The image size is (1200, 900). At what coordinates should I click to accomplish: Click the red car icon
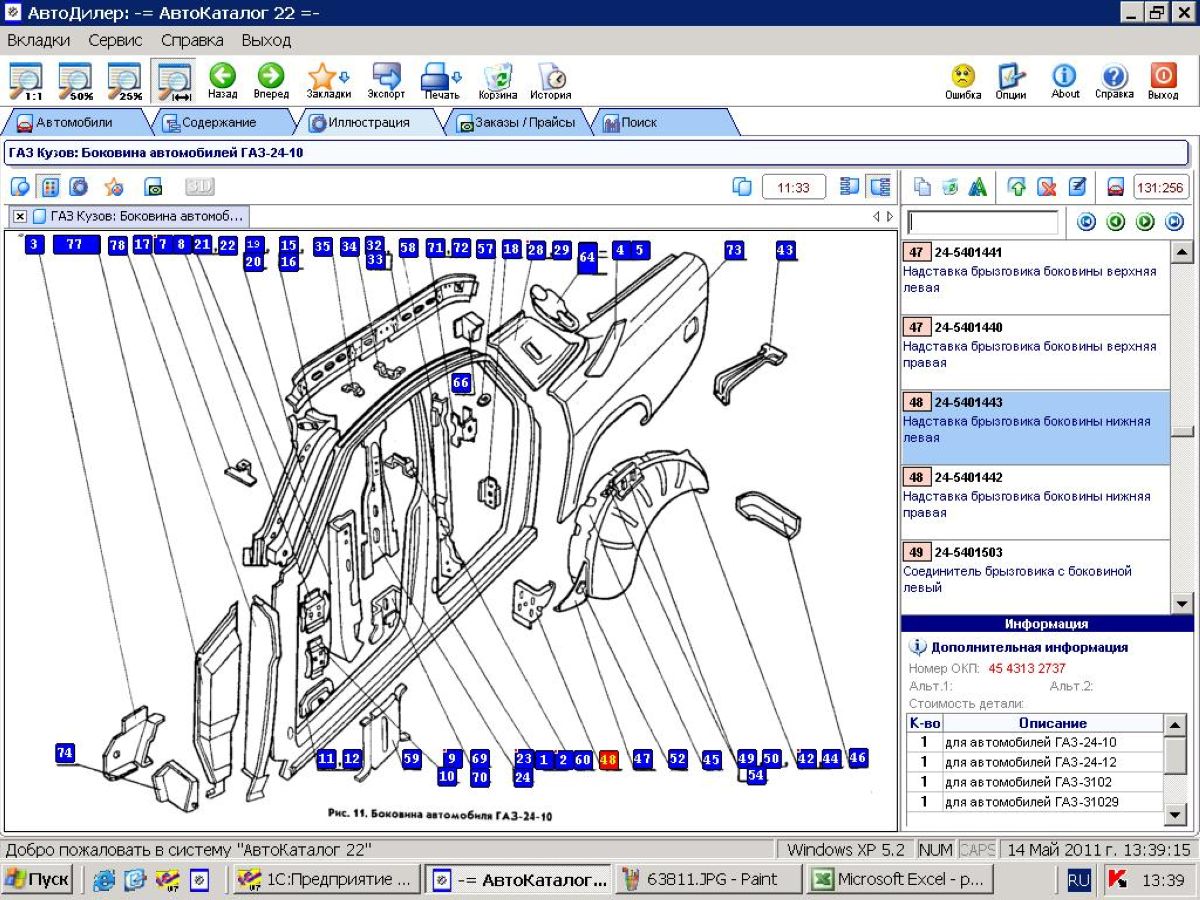point(1115,187)
